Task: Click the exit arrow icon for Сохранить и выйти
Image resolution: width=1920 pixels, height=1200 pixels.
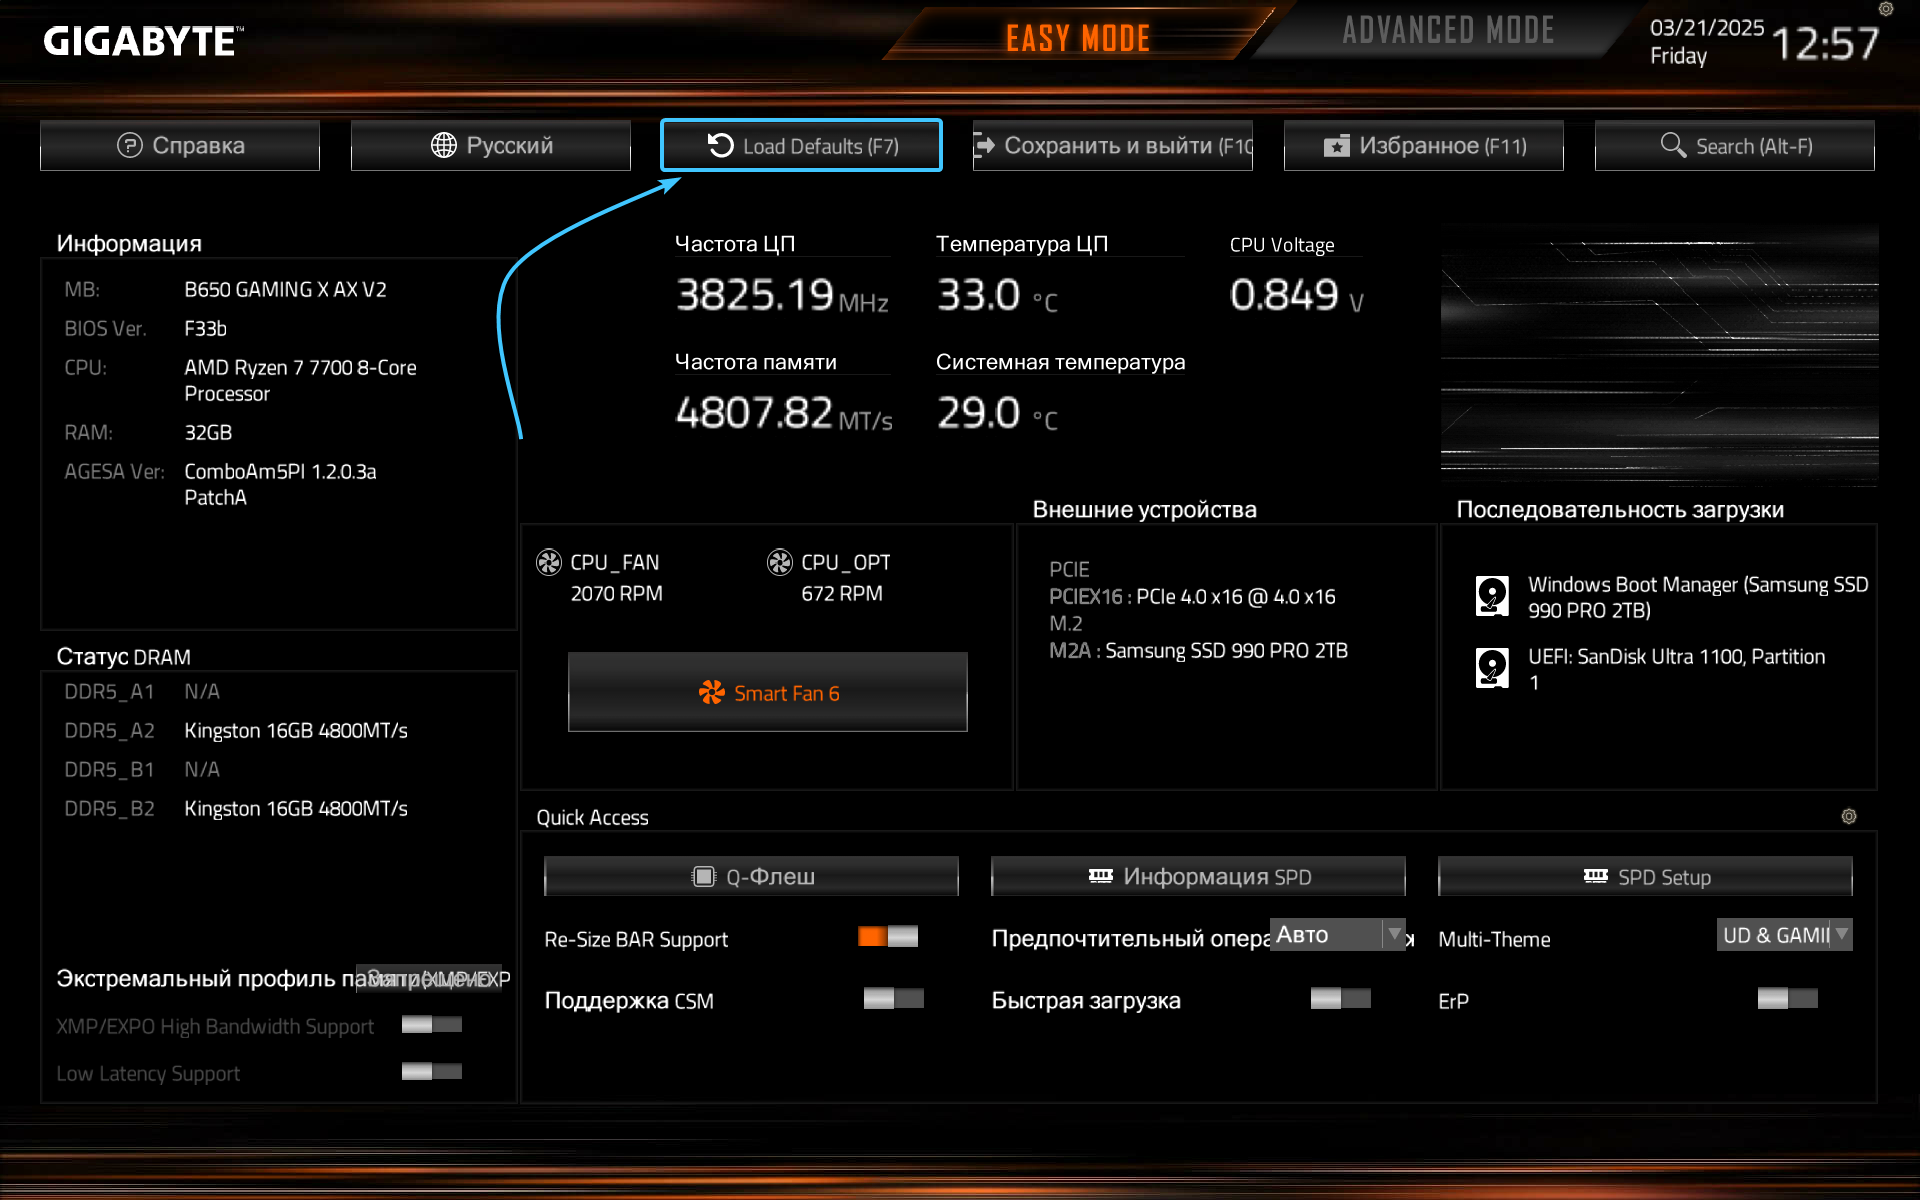Action: [984, 146]
